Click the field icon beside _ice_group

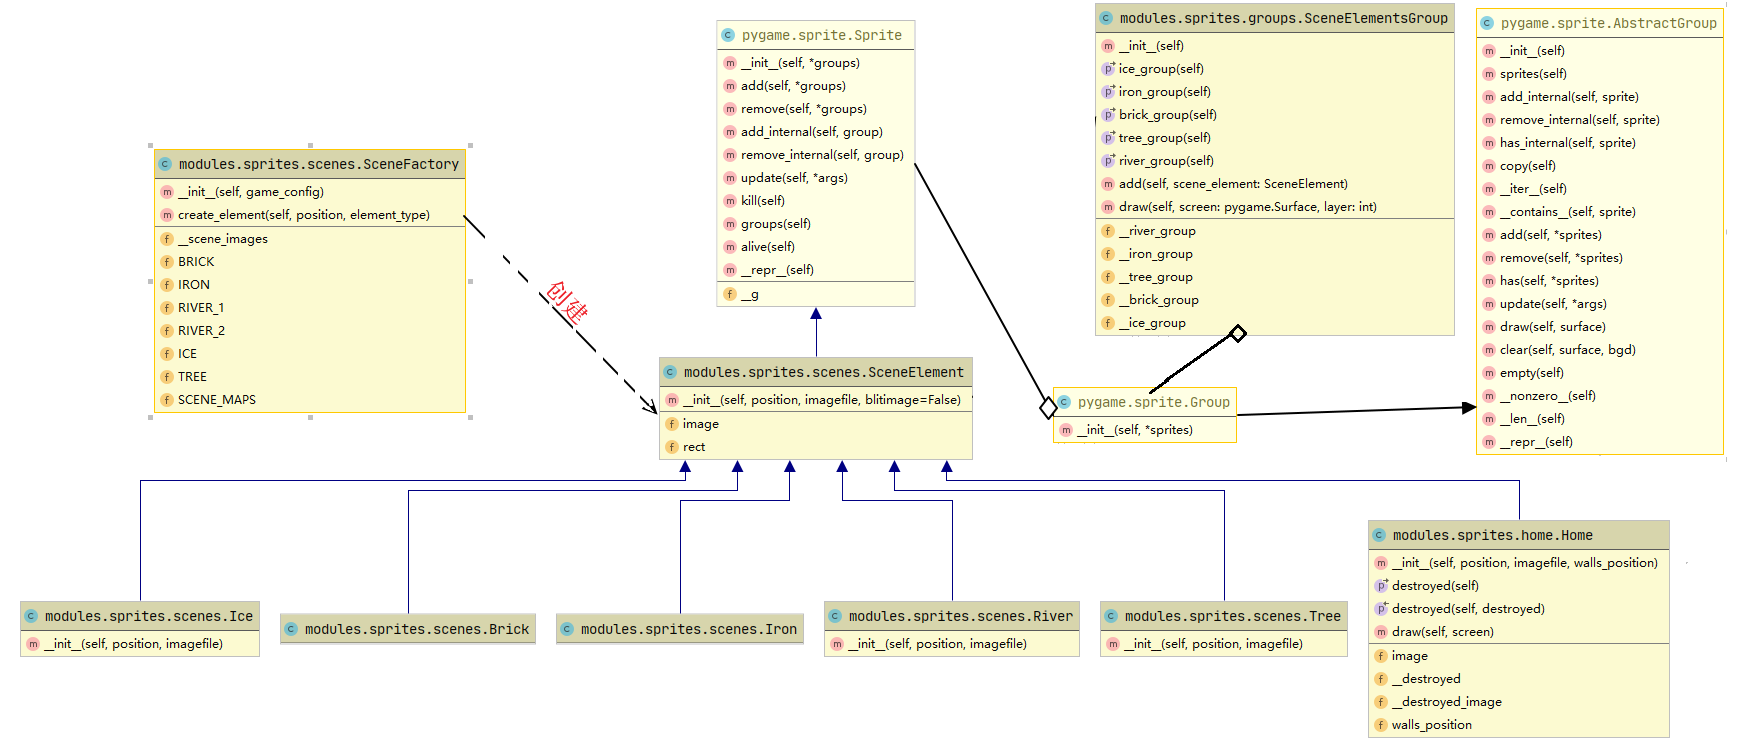pyautogui.click(x=1108, y=323)
